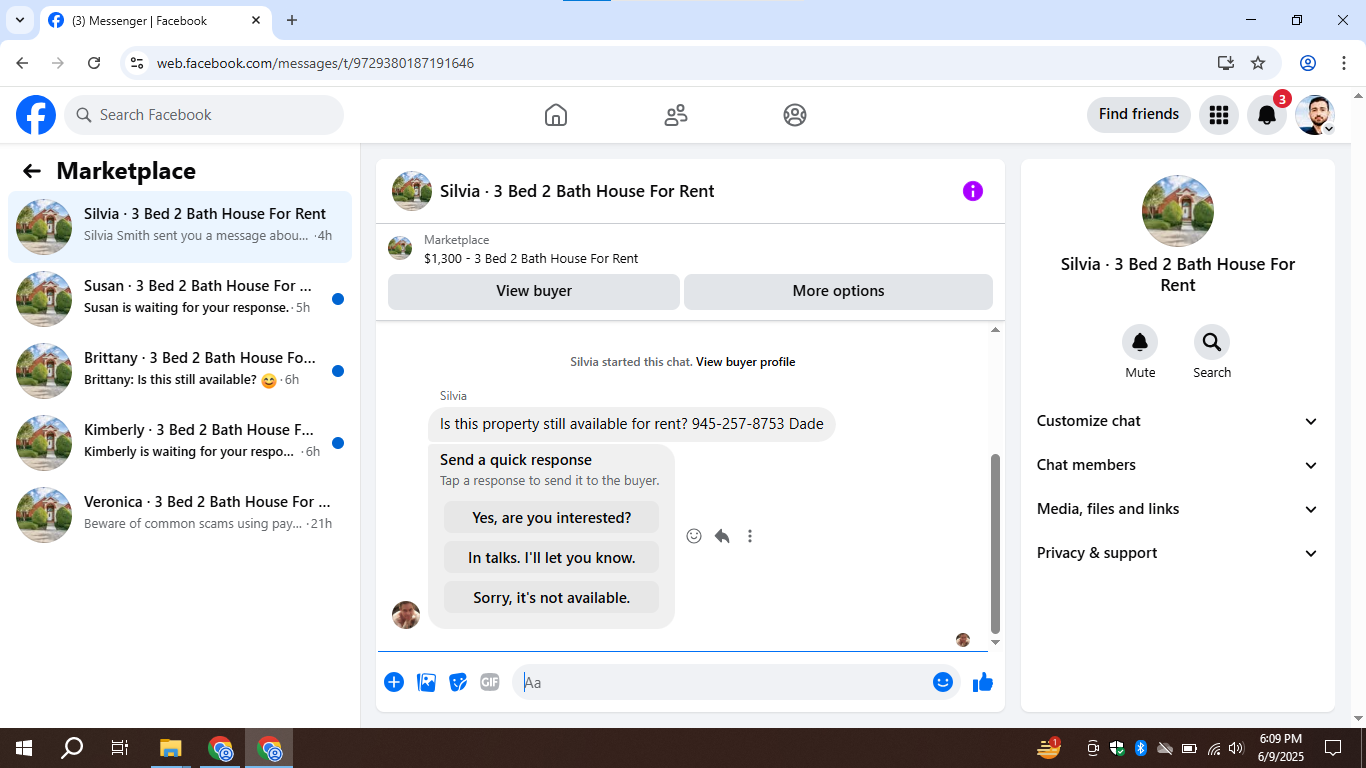Viewport: 1366px width, 768px height.
Task: Open Susan's conversation in the list
Action: [180, 299]
